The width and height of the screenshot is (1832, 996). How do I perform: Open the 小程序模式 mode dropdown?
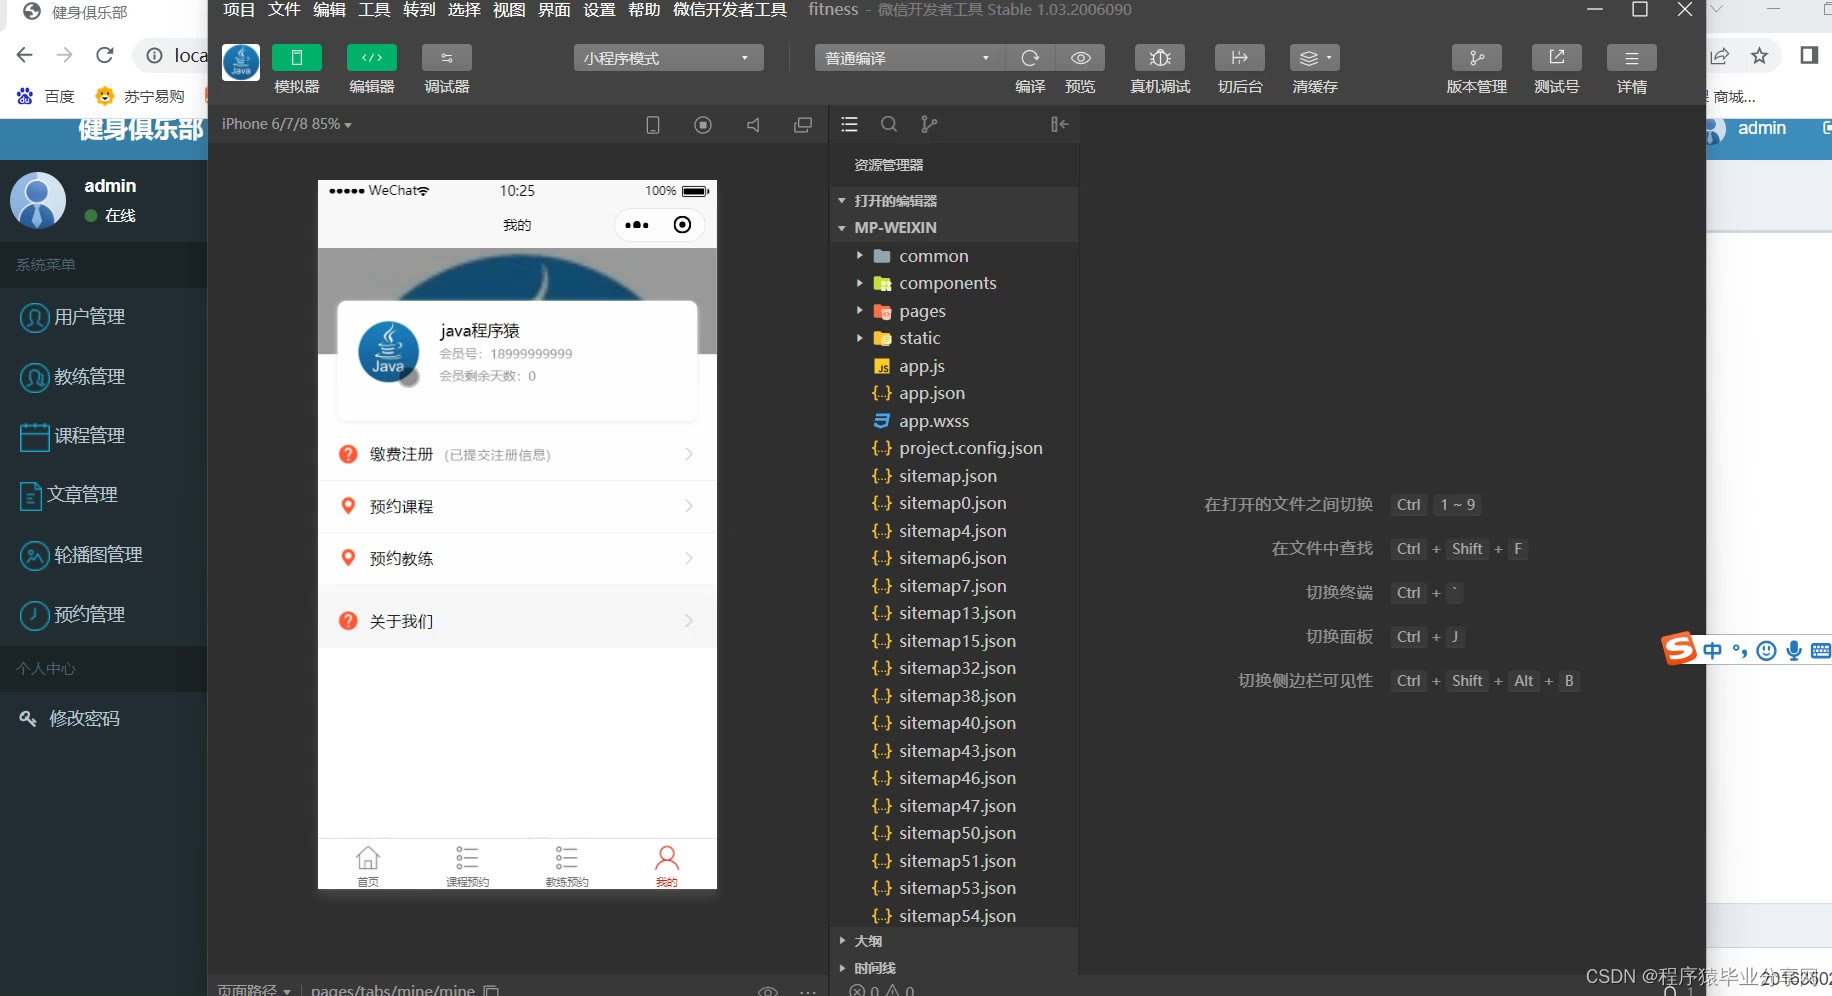tap(668, 58)
